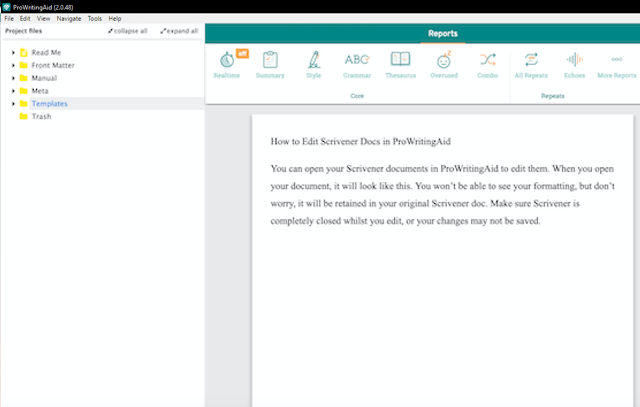The height and width of the screenshot is (407, 640).
Task: Select the Trash folder
Action: 41,117
